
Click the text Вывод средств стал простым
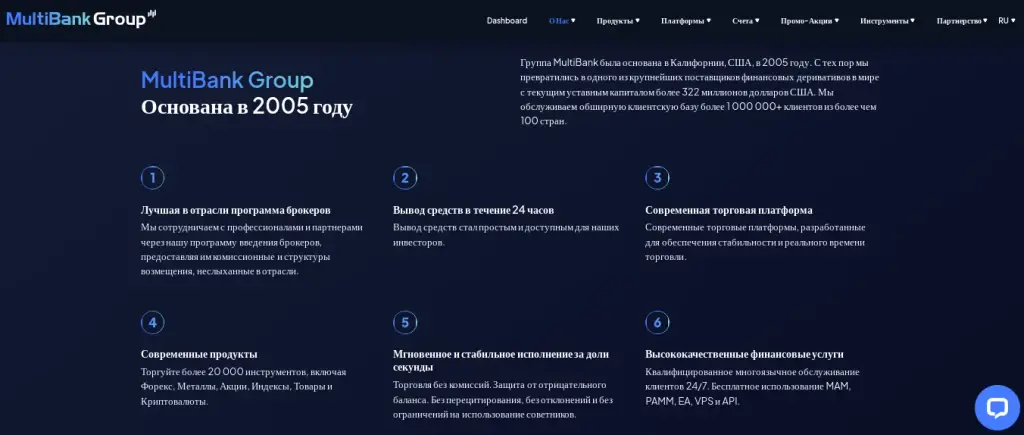[x=506, y=235]
